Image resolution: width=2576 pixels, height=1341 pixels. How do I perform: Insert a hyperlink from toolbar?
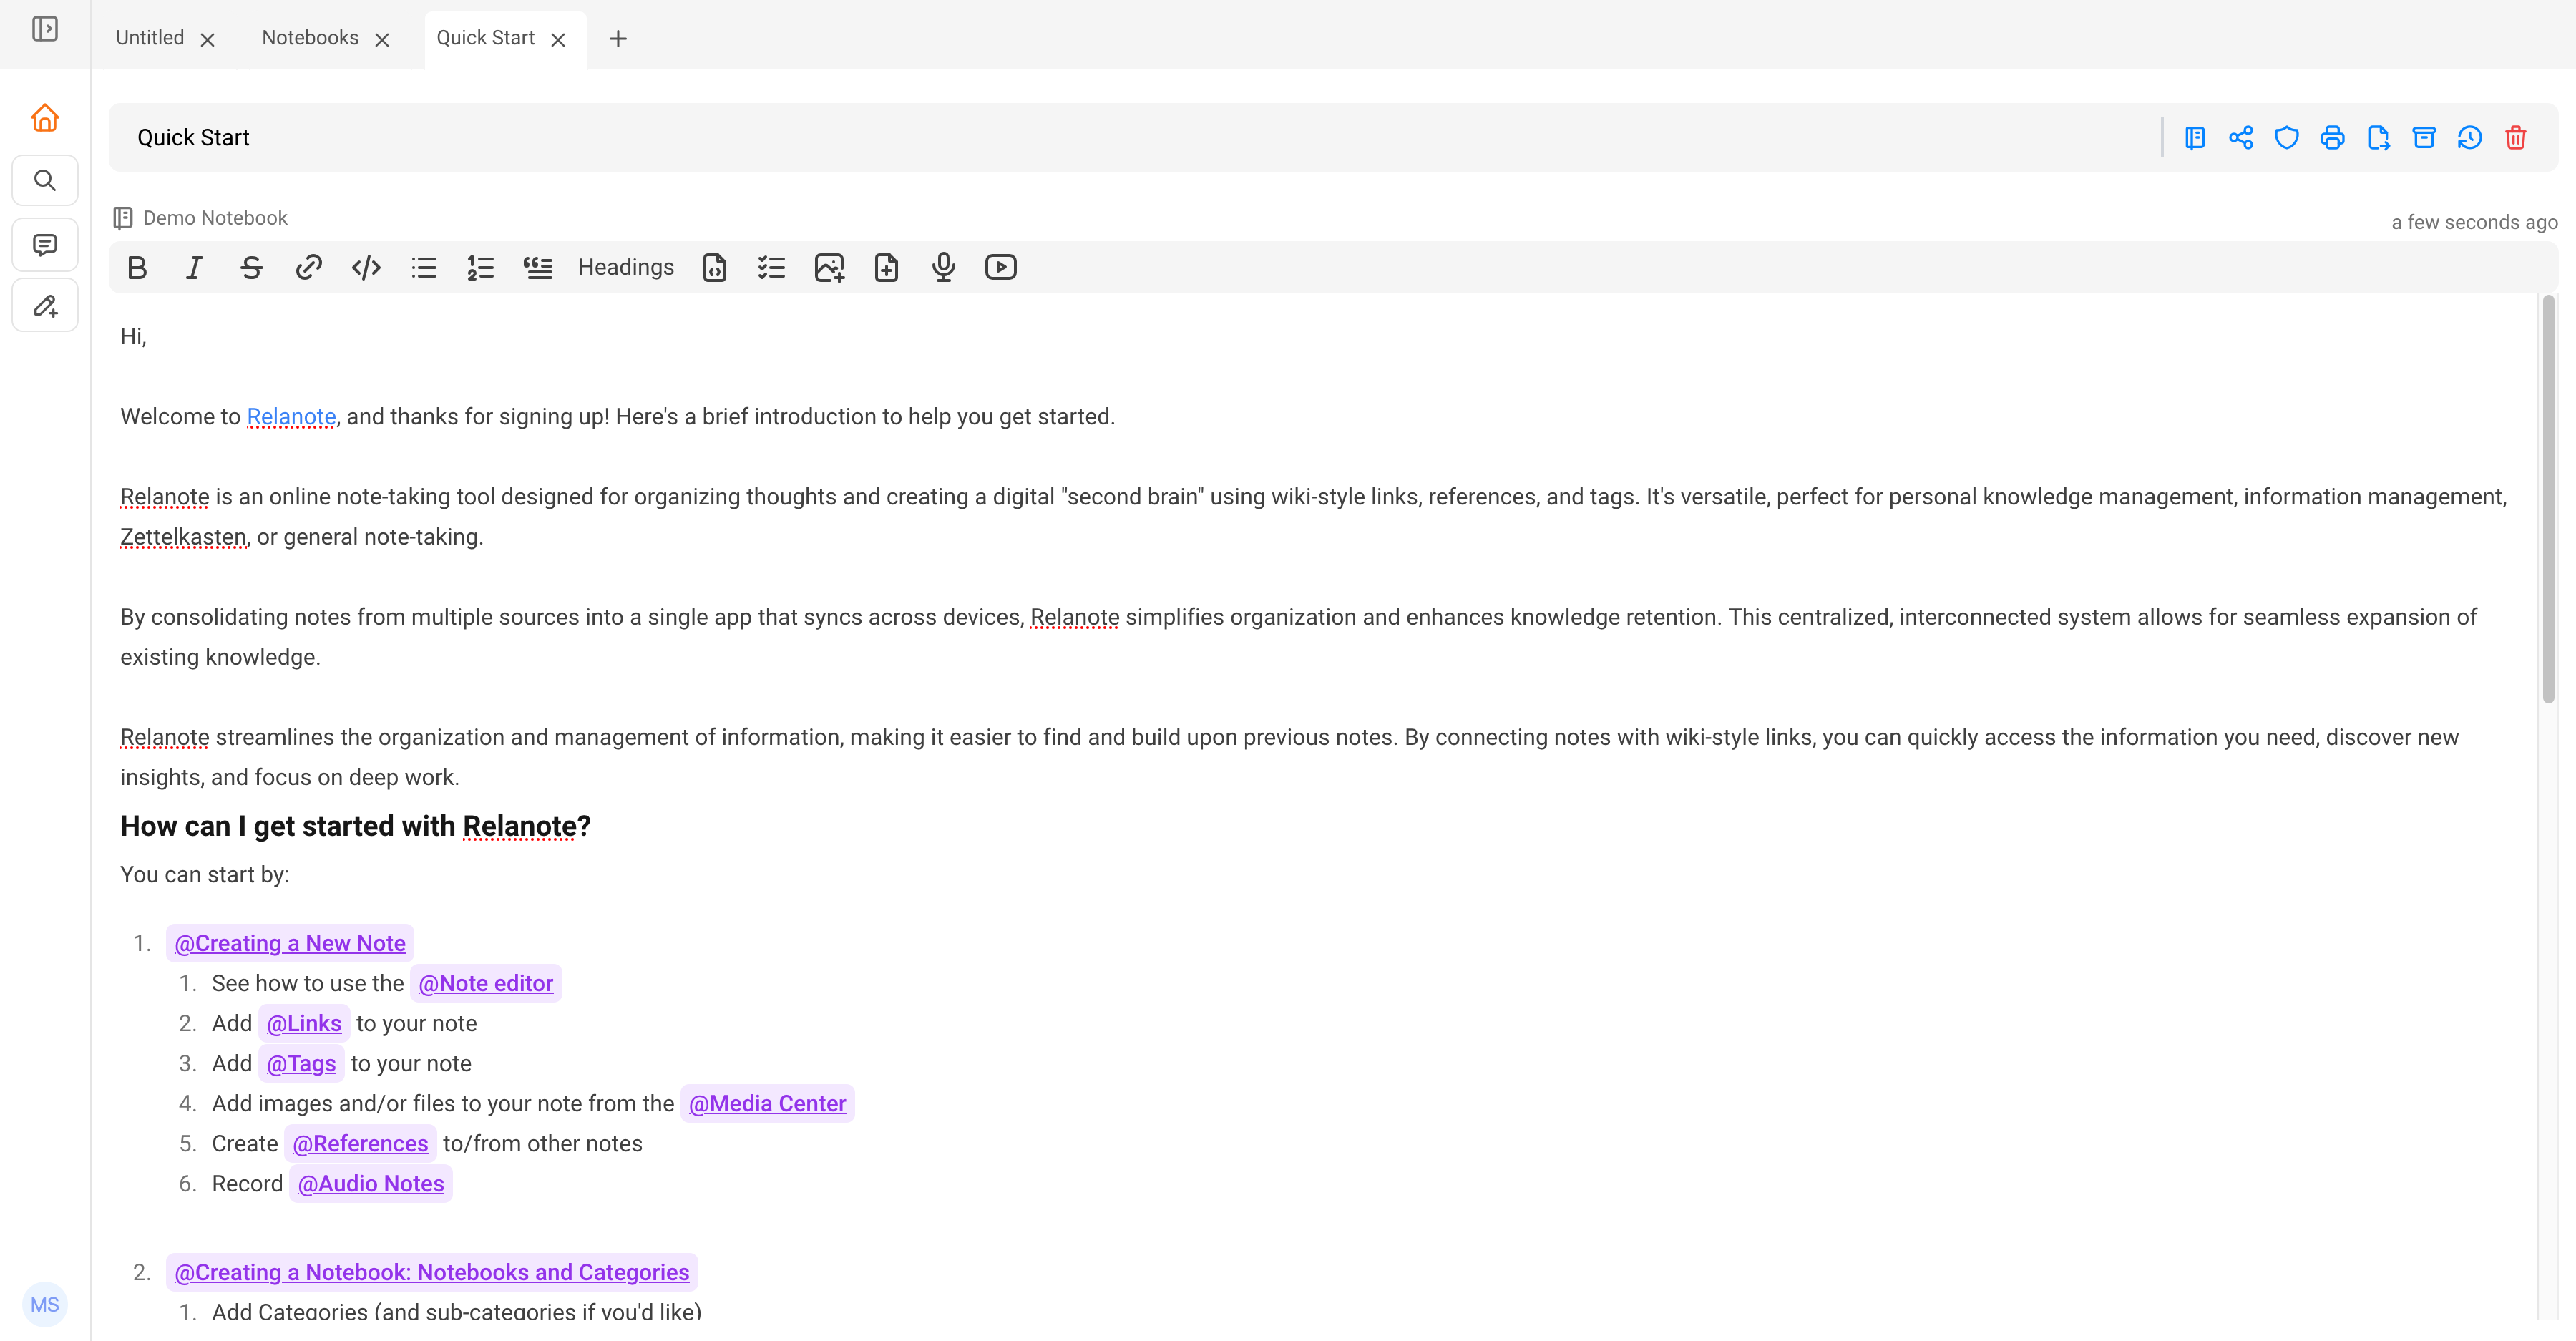coord(308,268)
